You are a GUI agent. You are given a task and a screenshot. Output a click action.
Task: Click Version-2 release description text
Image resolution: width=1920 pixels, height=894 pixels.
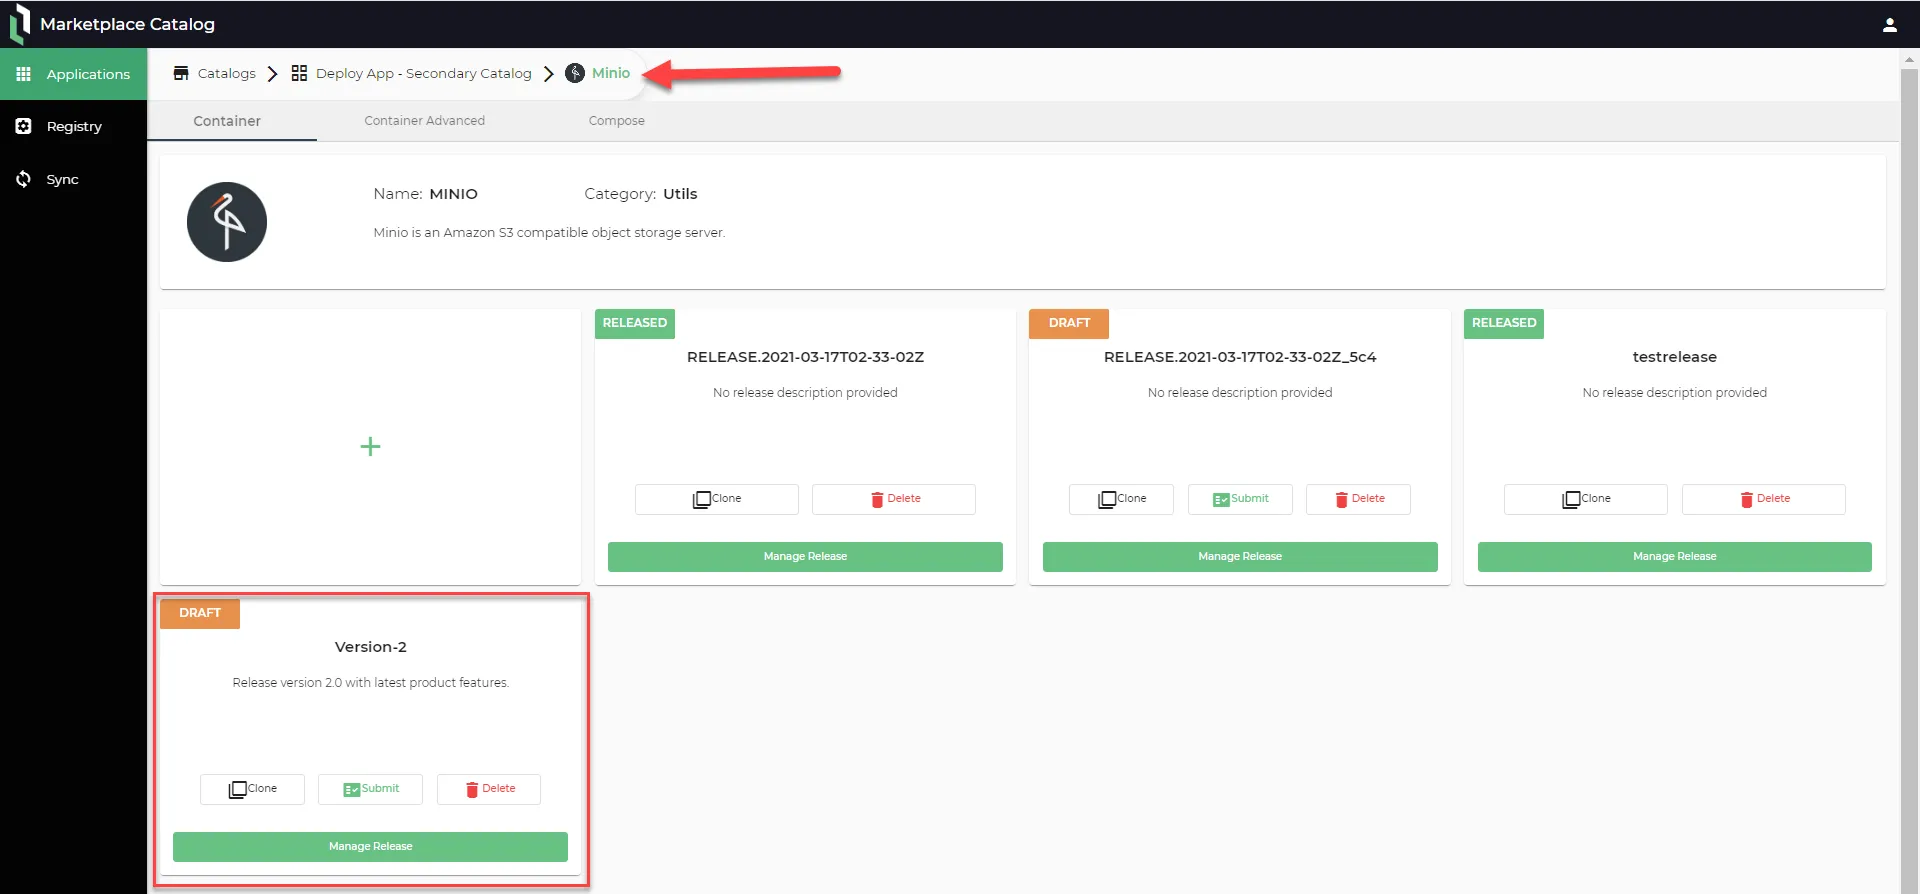point(370,683)
